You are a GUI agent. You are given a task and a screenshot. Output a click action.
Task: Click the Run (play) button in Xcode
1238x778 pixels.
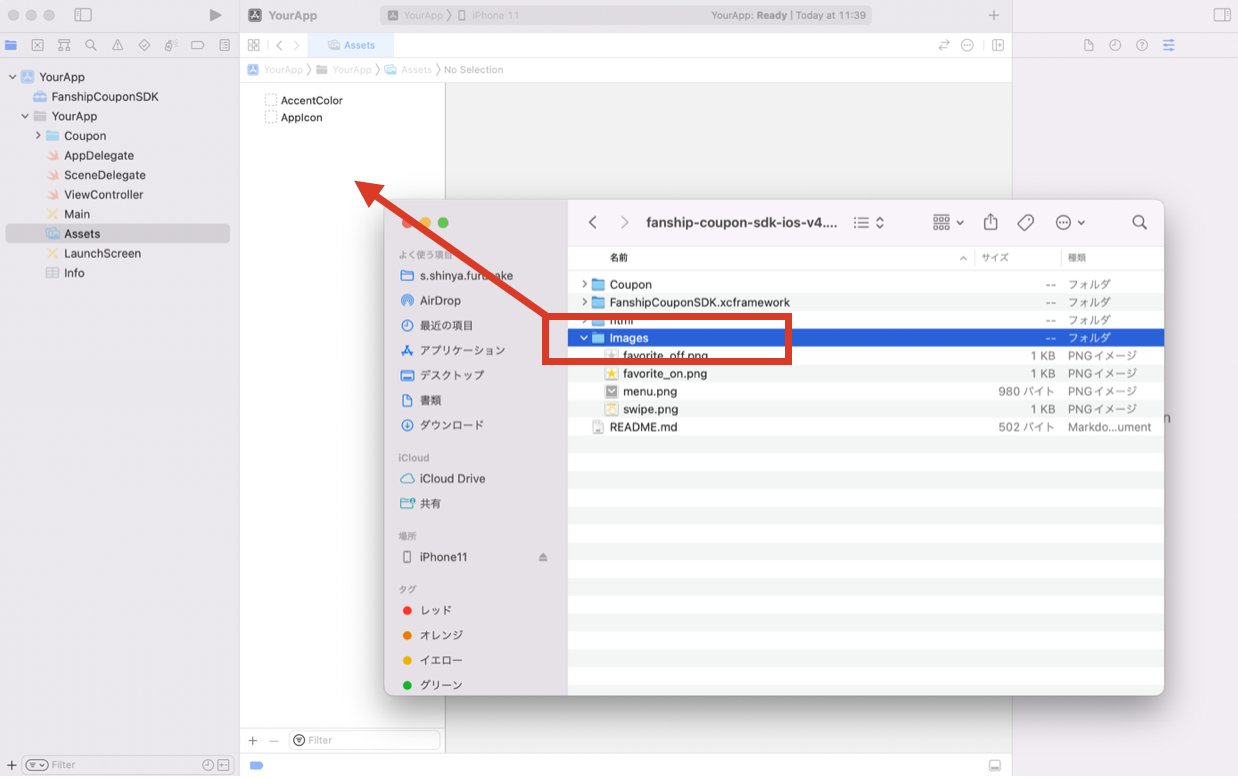[215, 15]
